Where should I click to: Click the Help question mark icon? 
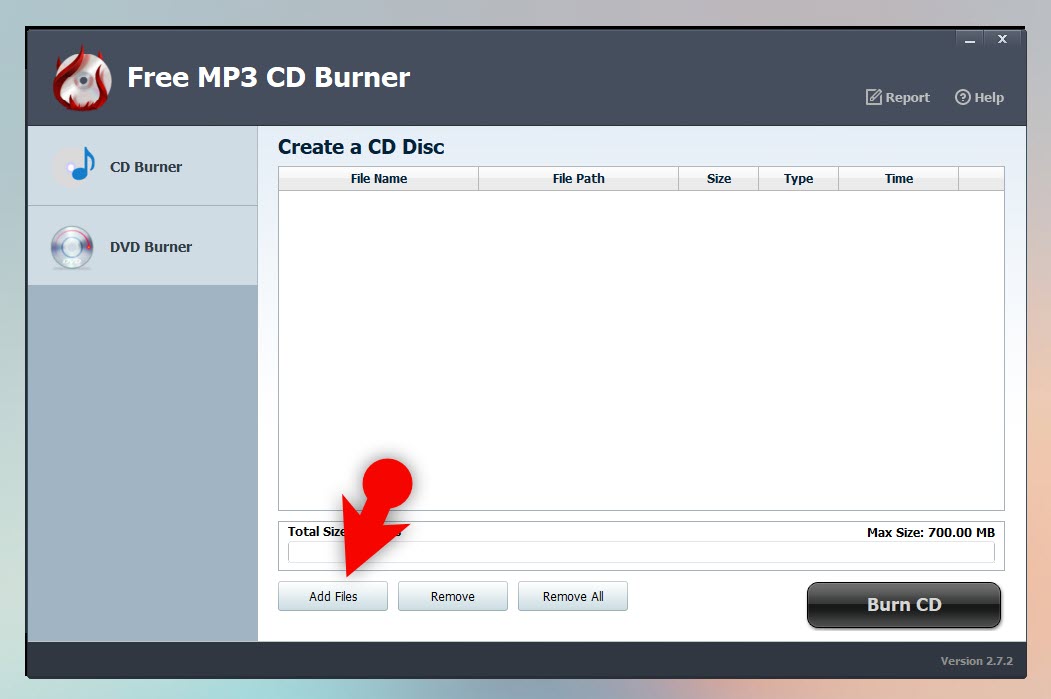point(963,97)
